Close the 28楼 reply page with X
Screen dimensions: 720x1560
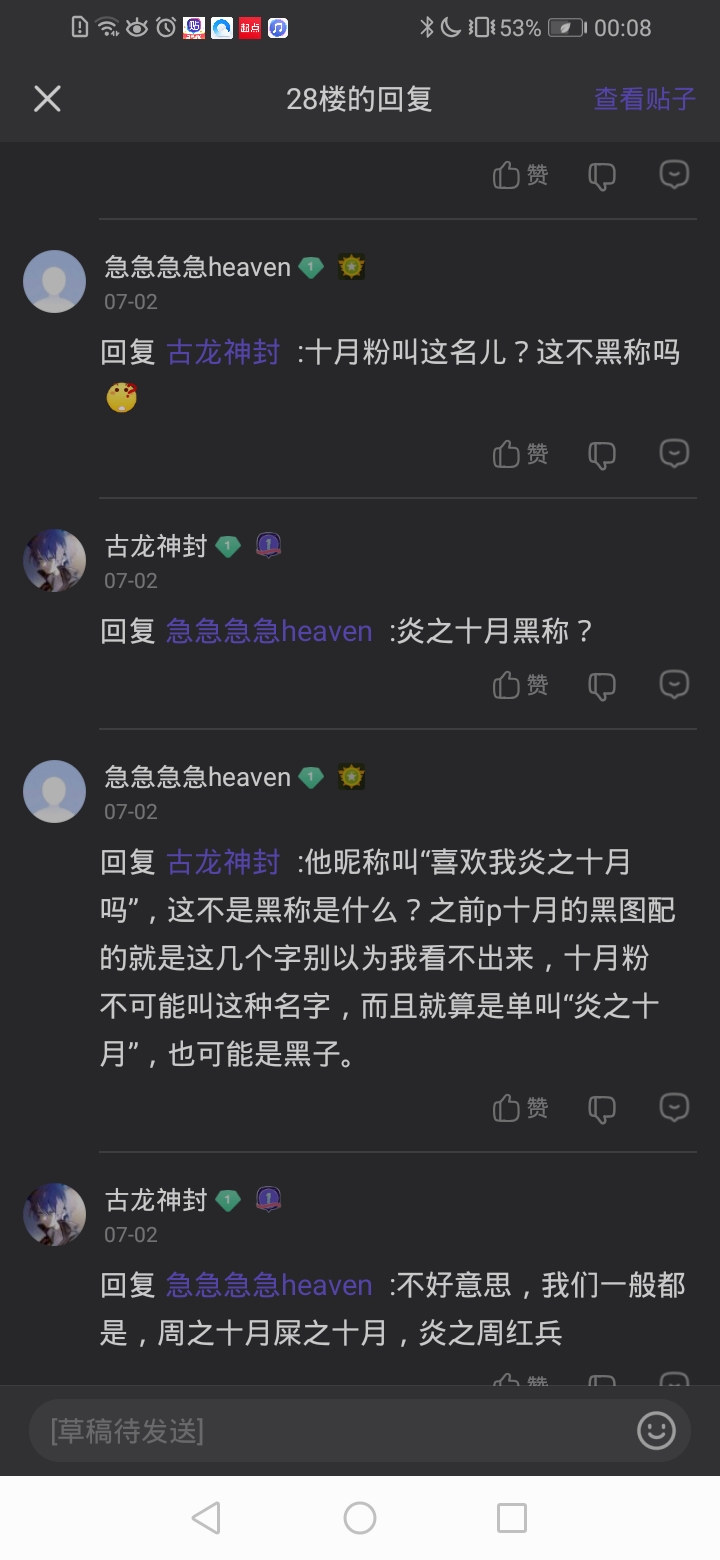(x=47, y=98)
